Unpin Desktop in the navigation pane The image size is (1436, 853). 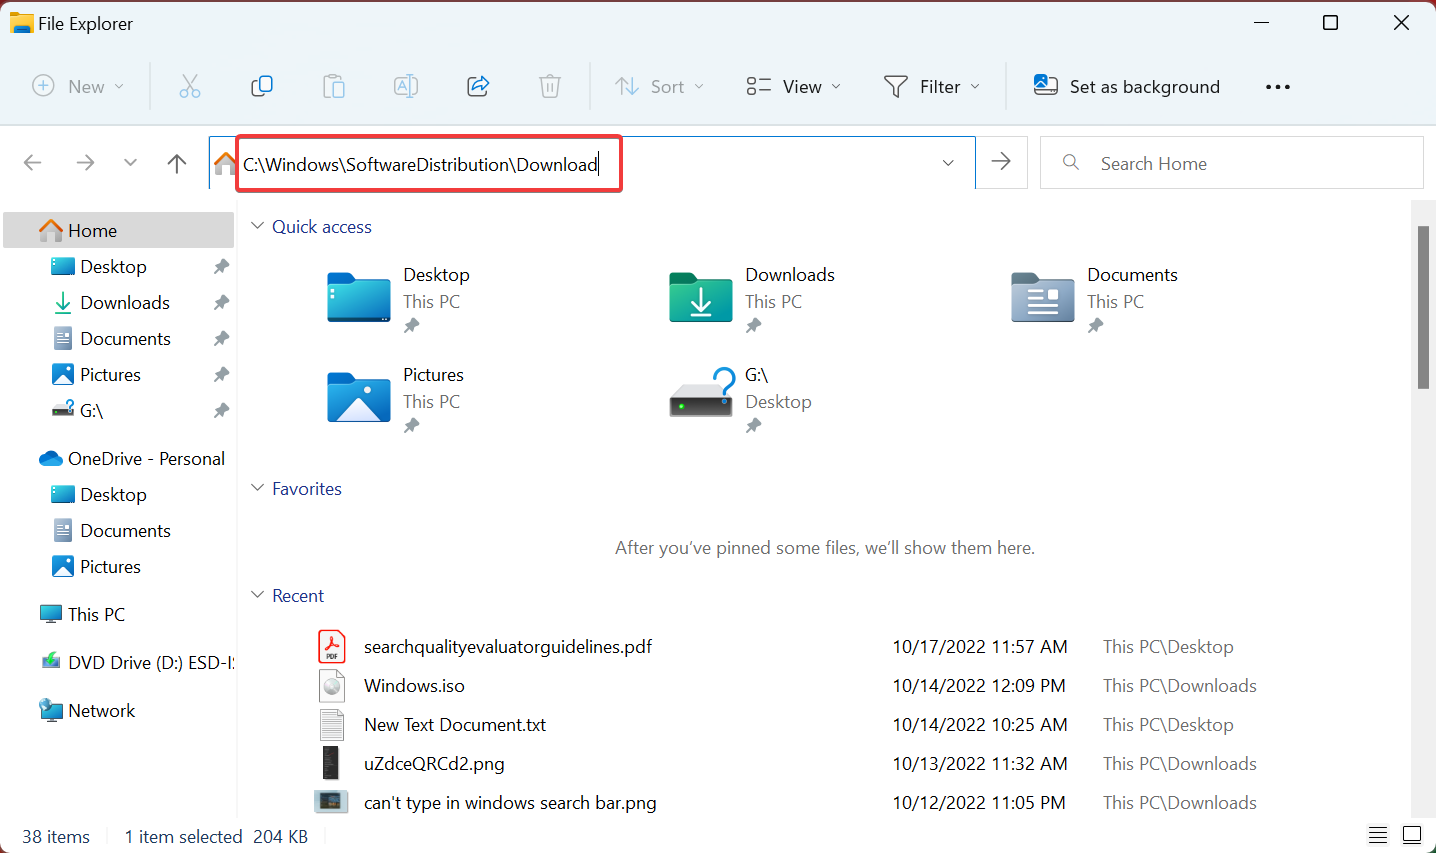(221, 267)
